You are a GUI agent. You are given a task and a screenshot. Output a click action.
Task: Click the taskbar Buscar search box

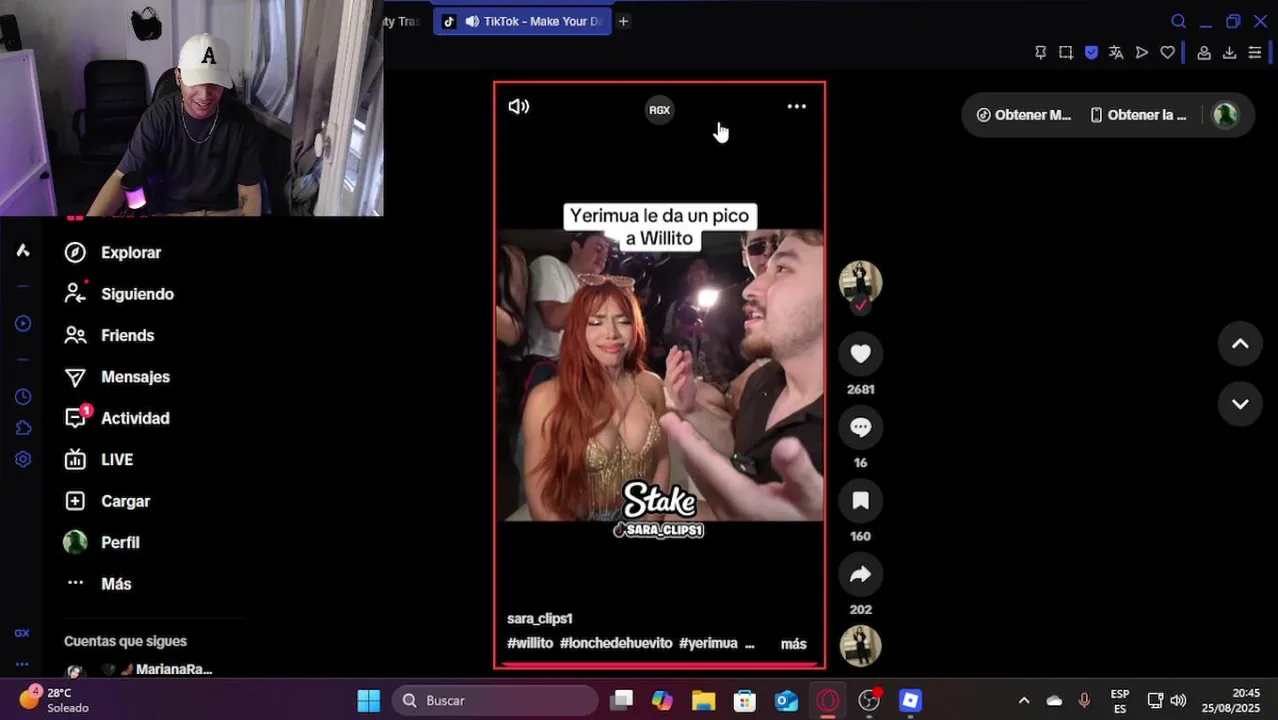[x=495, y=700]
